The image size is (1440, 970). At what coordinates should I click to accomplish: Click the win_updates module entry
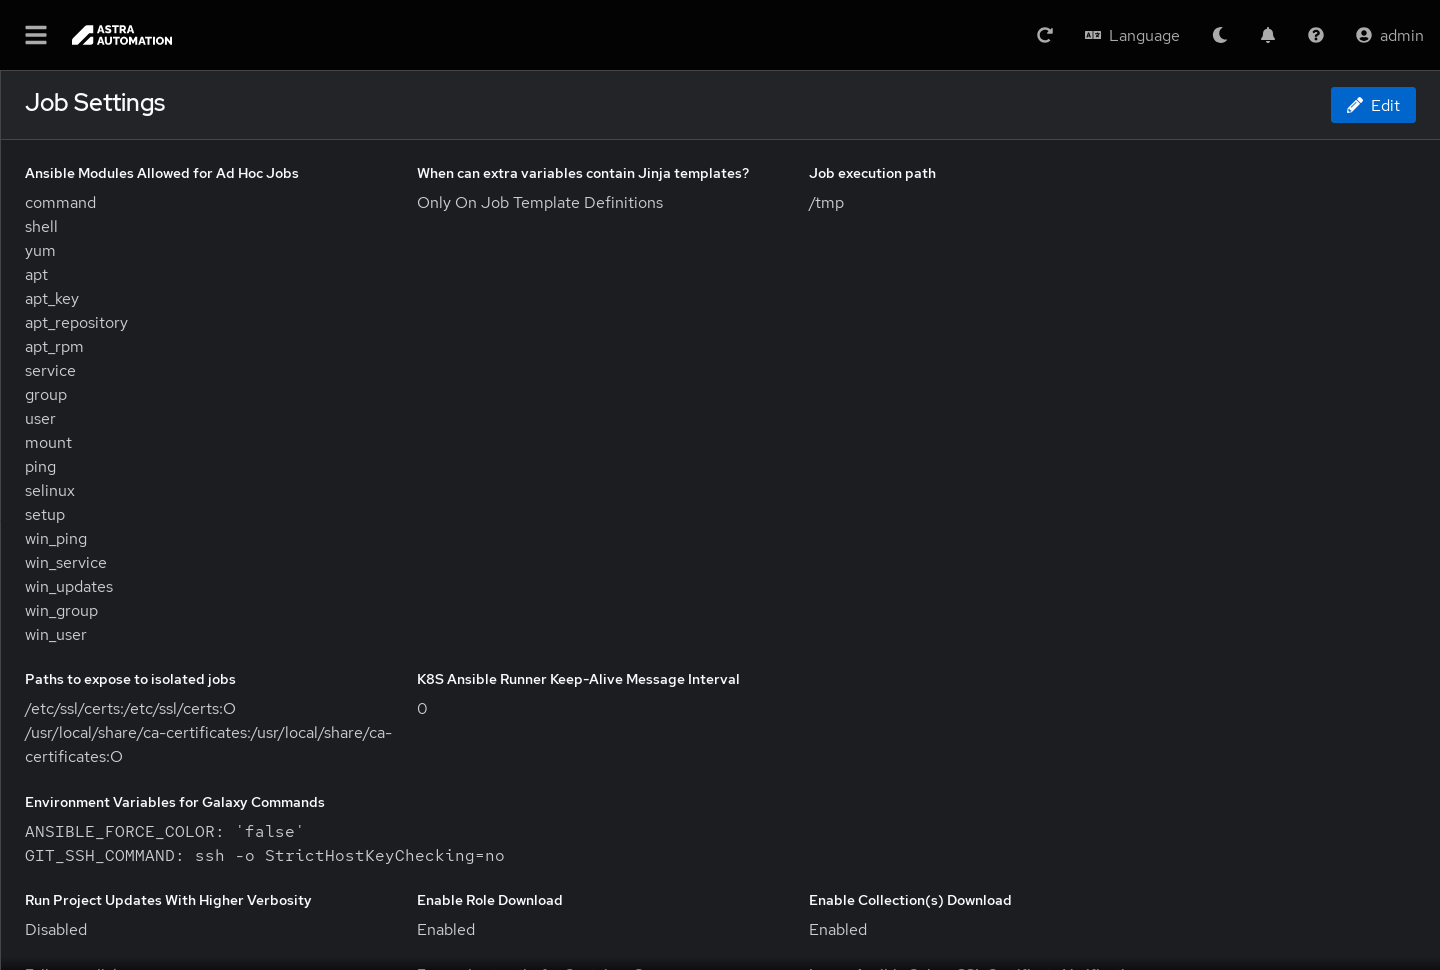coord(69,587)
